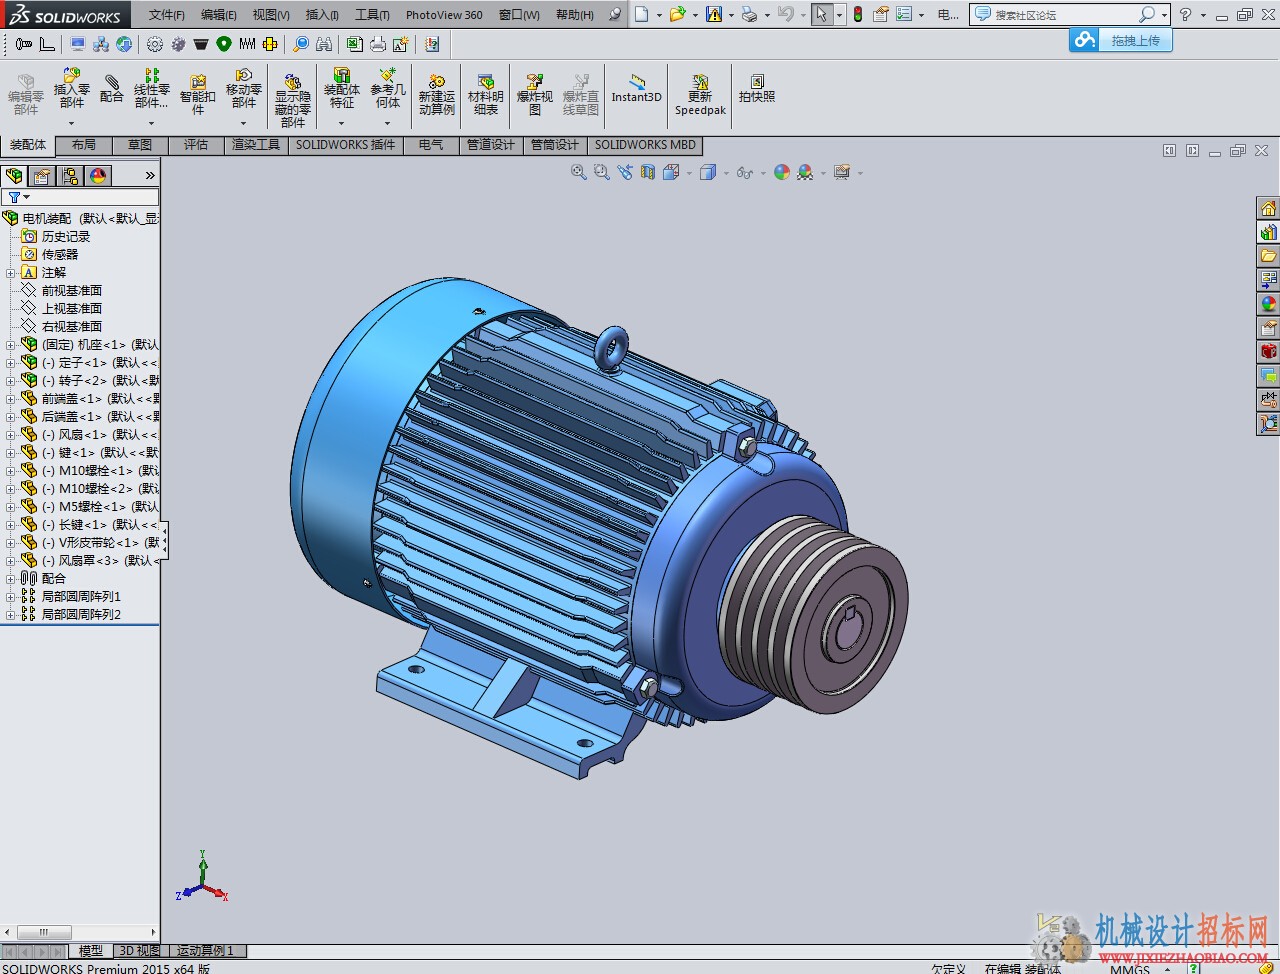Open Bill of Materials (材料明细表)
Screen dimensions: 1280x974
pyautogui.click(x=486, y=94)
